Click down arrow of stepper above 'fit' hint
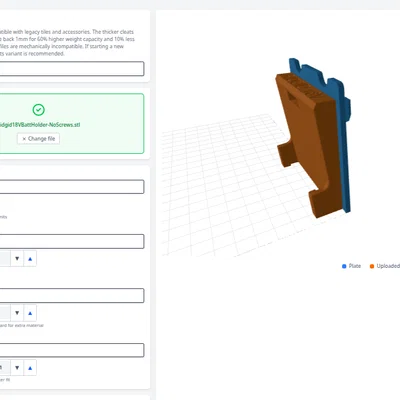This screenshot has height=400, width=400. point(17,368)
